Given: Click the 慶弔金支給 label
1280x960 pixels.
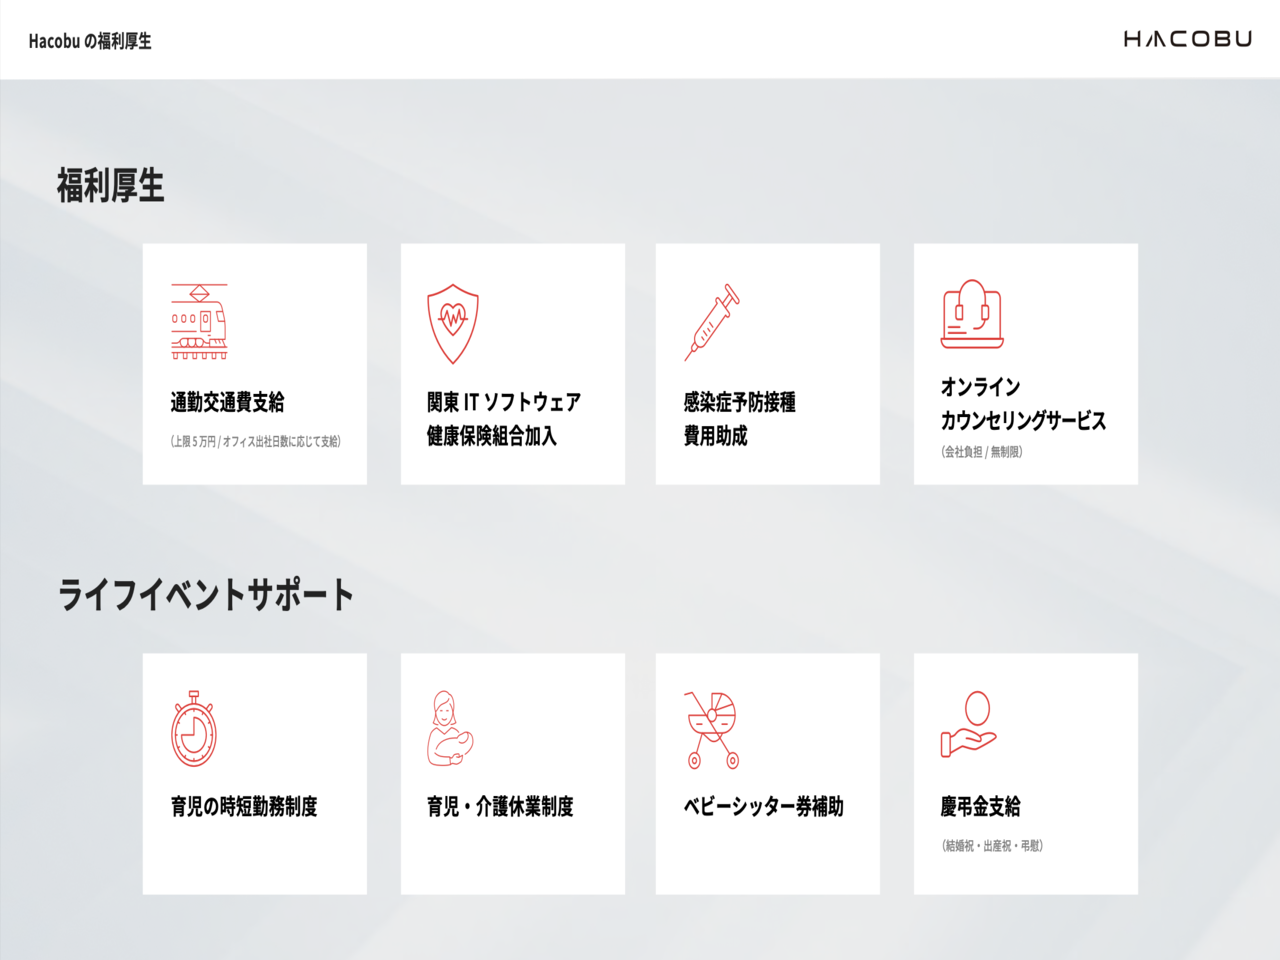Looking at the screenshot, I should (x=980, y=806).
